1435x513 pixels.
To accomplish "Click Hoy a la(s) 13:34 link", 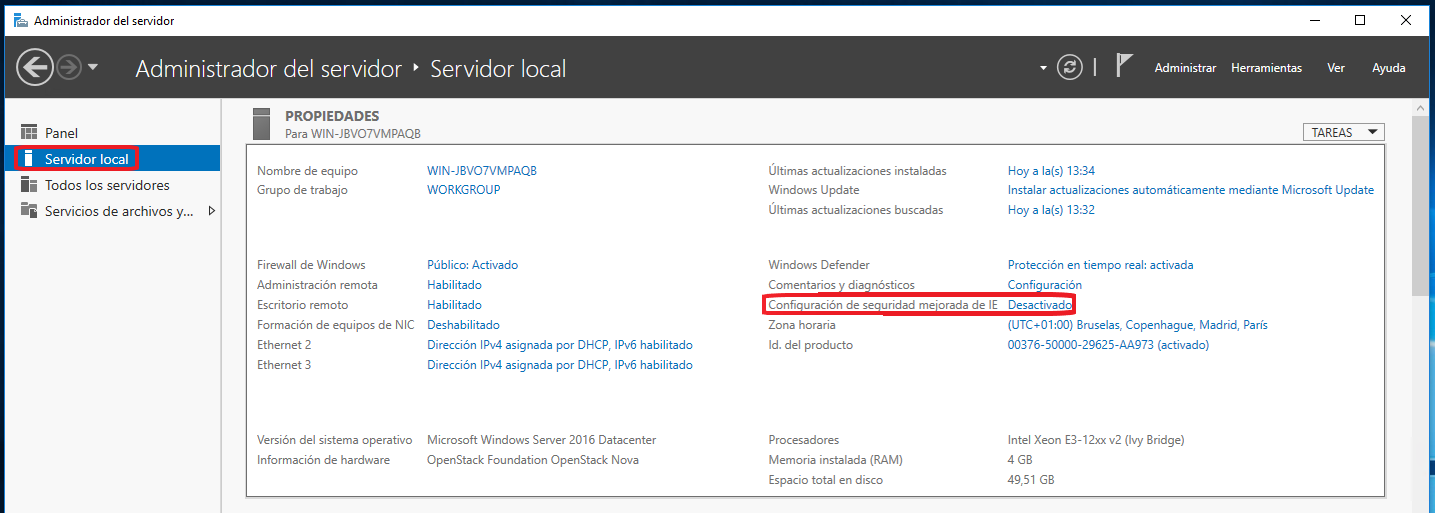I will pos(1051,170).
